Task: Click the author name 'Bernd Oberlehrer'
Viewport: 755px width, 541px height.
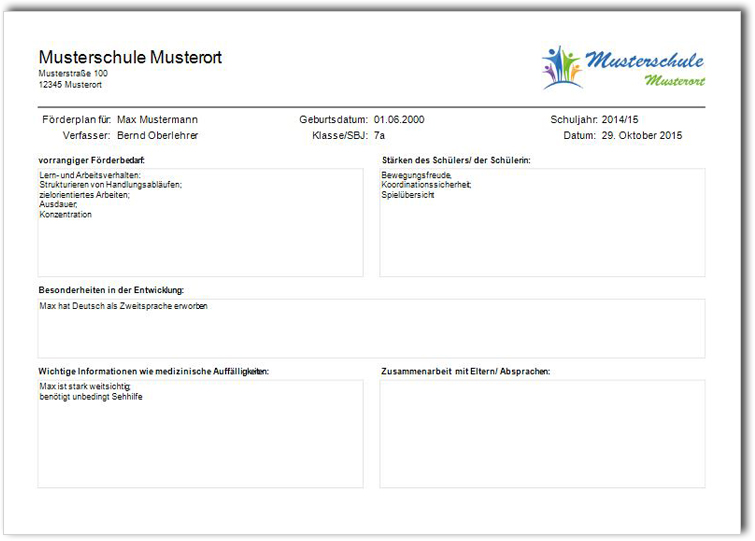Action: point(157,135)
